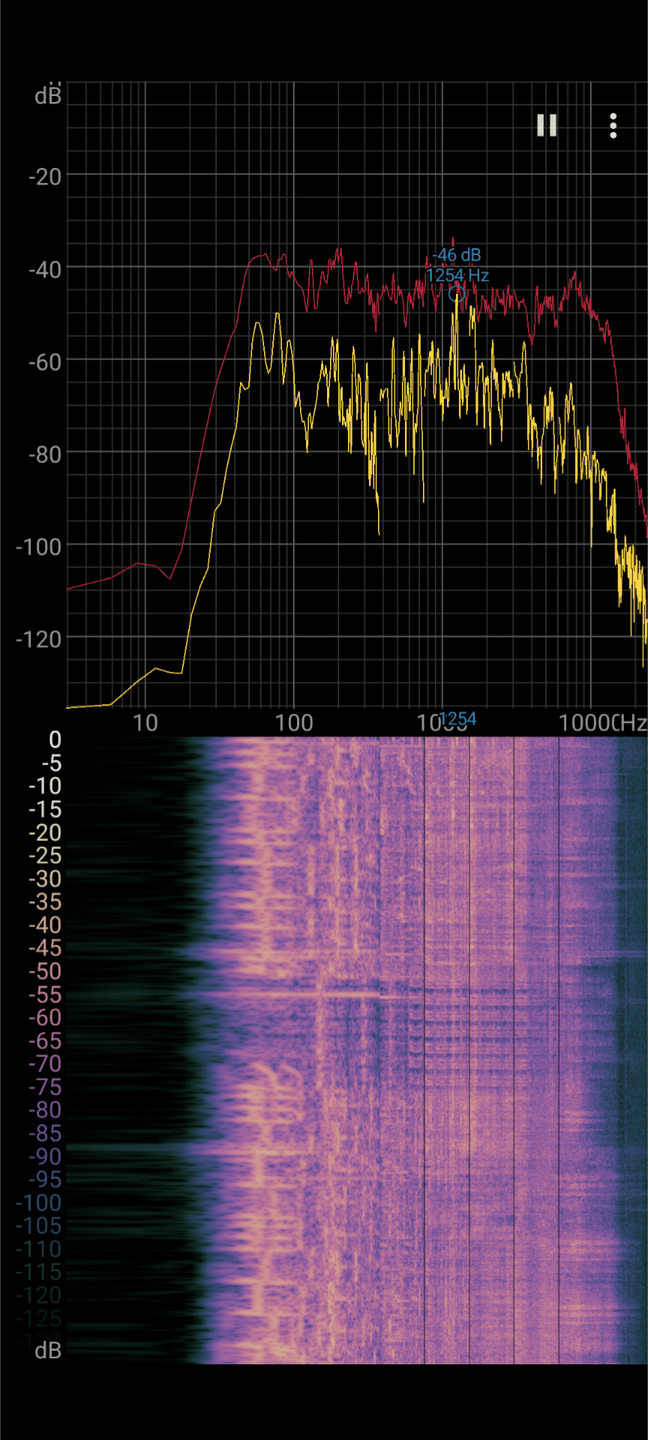Screen dimensions: 648x1440
Task: Tap the dB unit label above the spectrum axis
Action: pyautogui.click(x=47, y=96)
